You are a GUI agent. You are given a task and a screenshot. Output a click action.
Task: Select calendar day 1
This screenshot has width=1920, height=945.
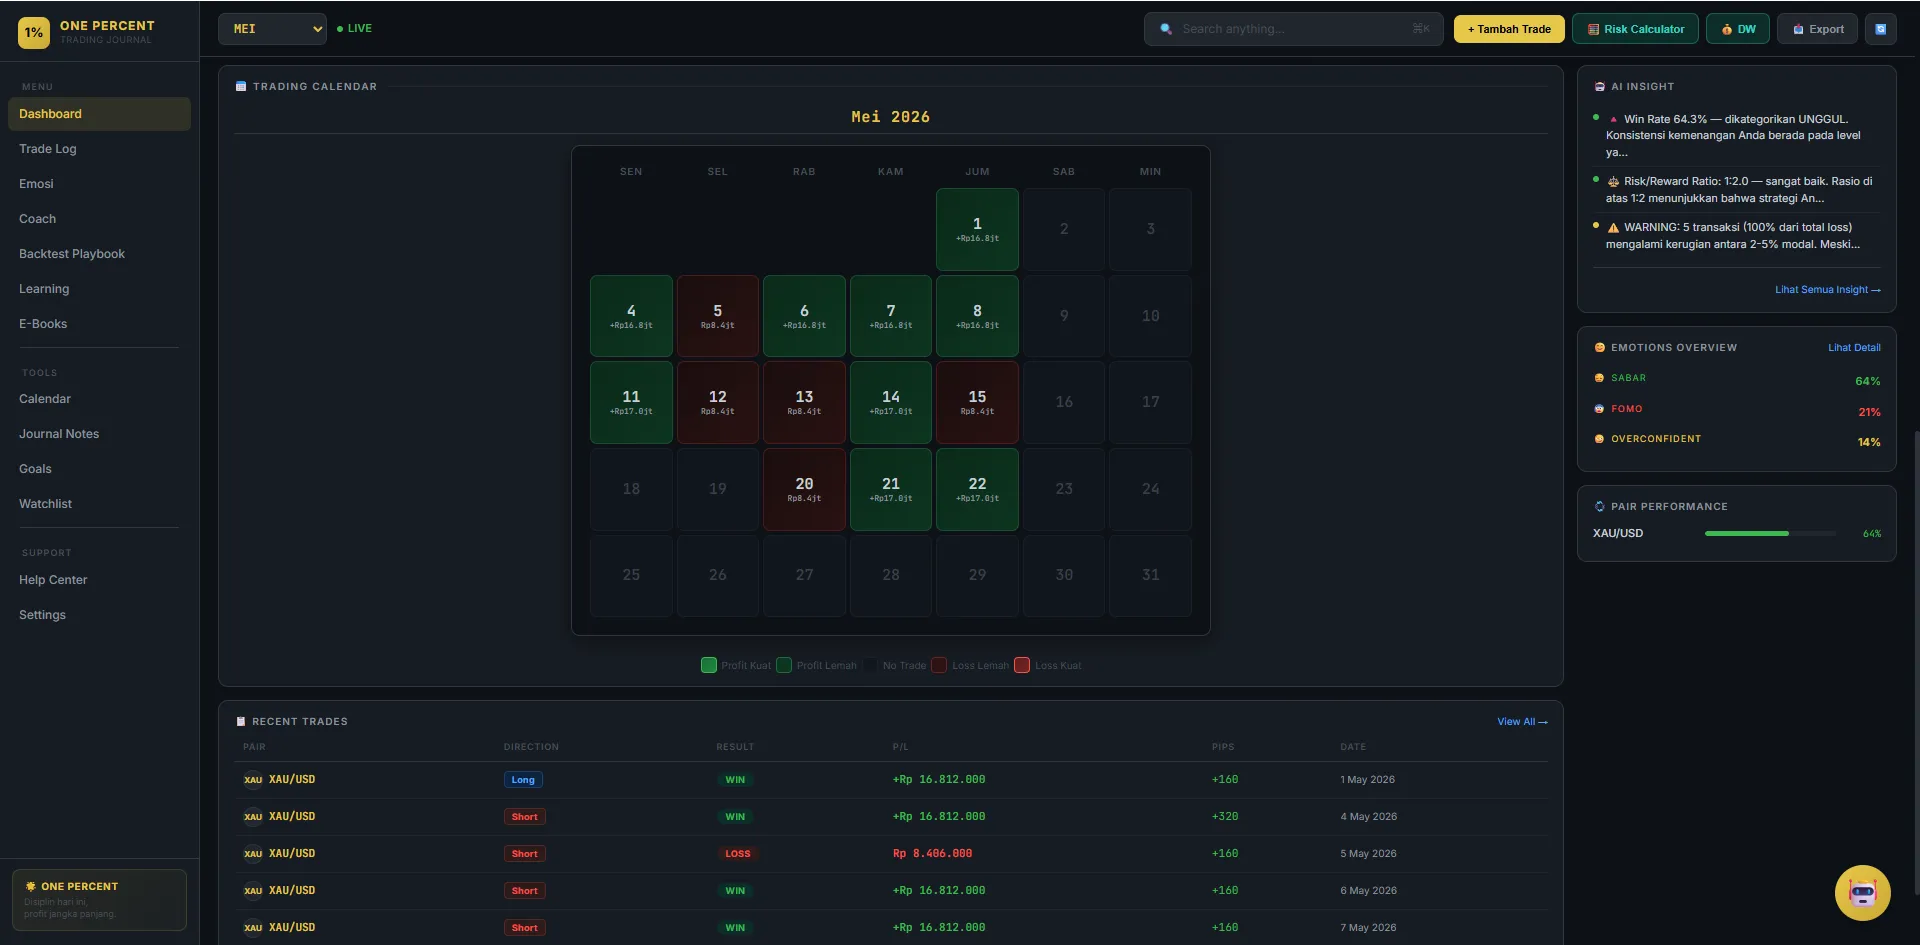coord(977,229)
